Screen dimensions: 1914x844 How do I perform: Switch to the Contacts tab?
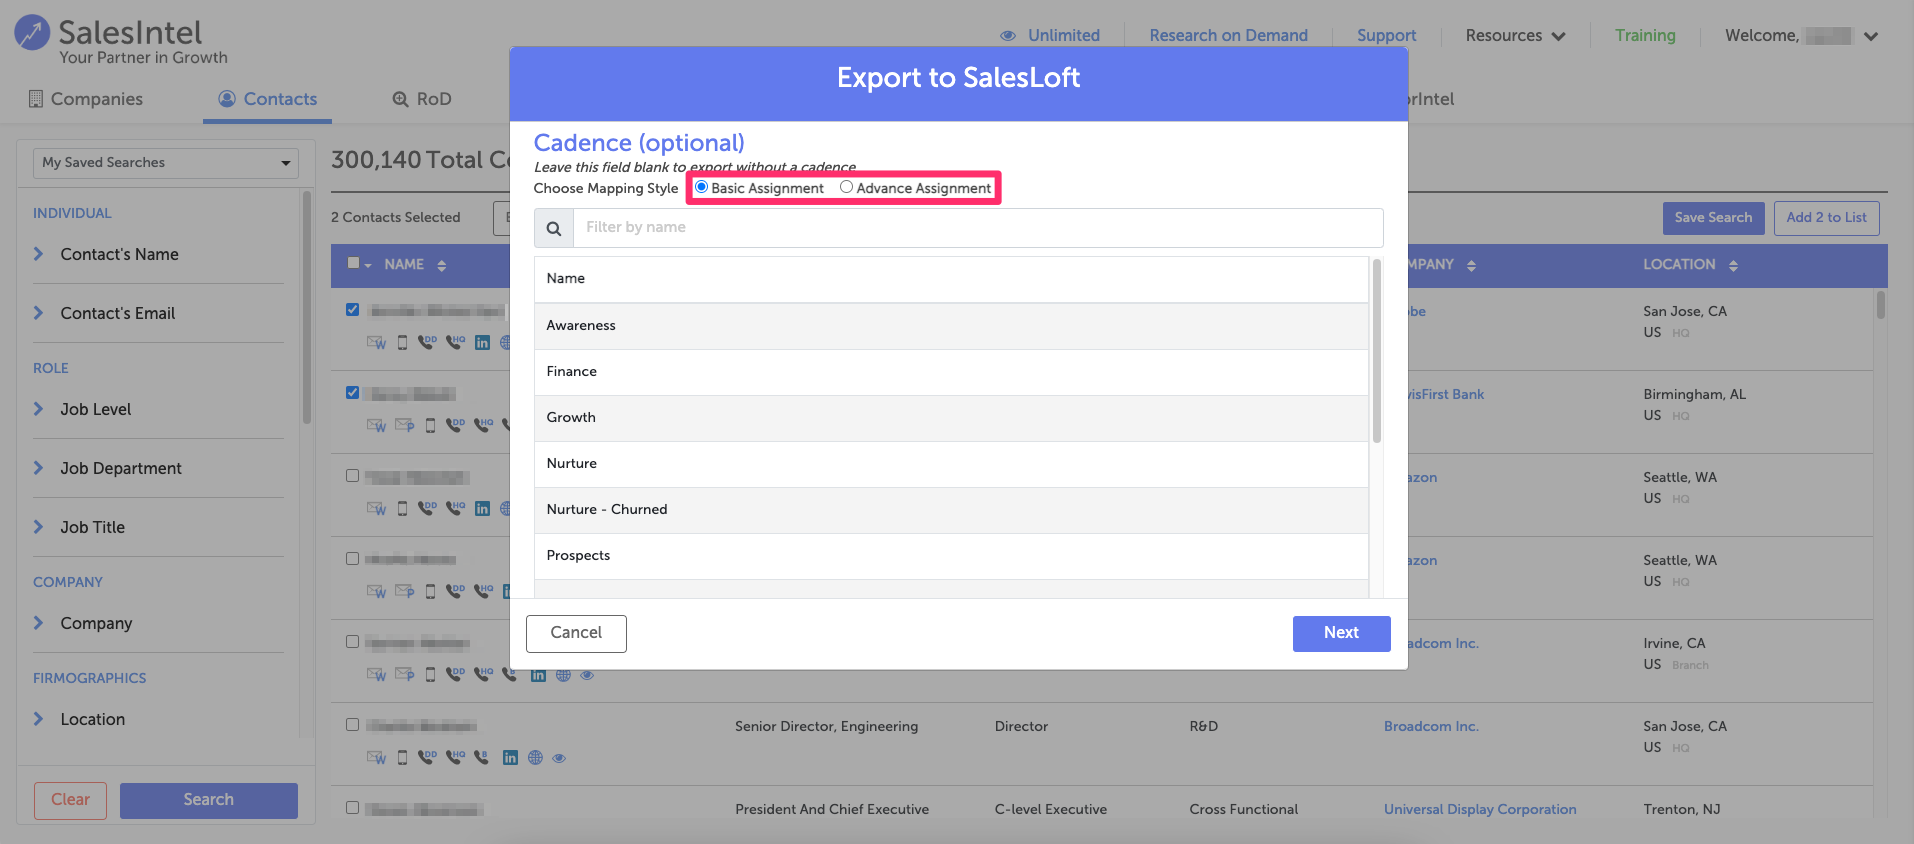(x=267, y=99)
